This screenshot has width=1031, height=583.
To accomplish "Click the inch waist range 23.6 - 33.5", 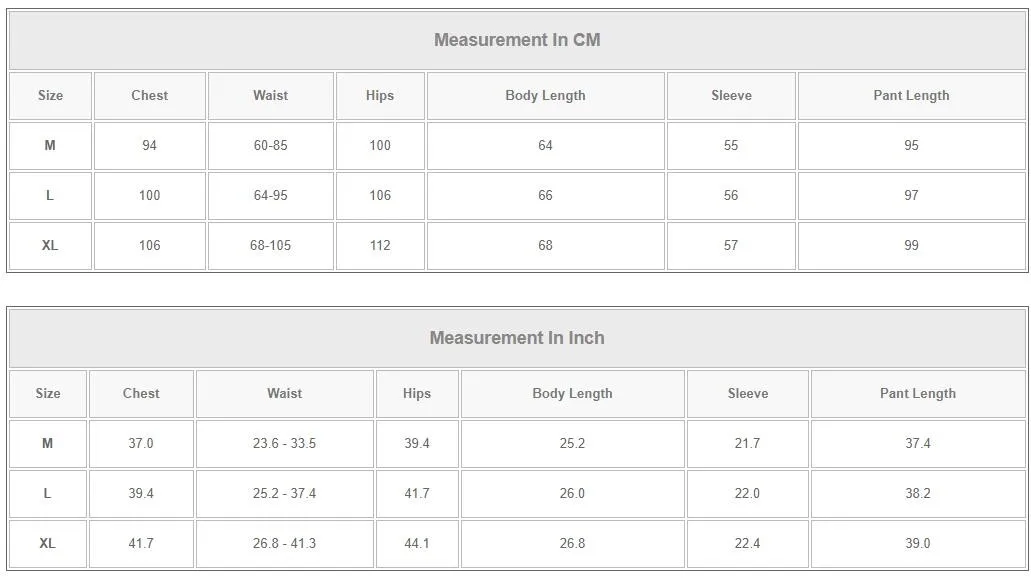I will 284,444.
